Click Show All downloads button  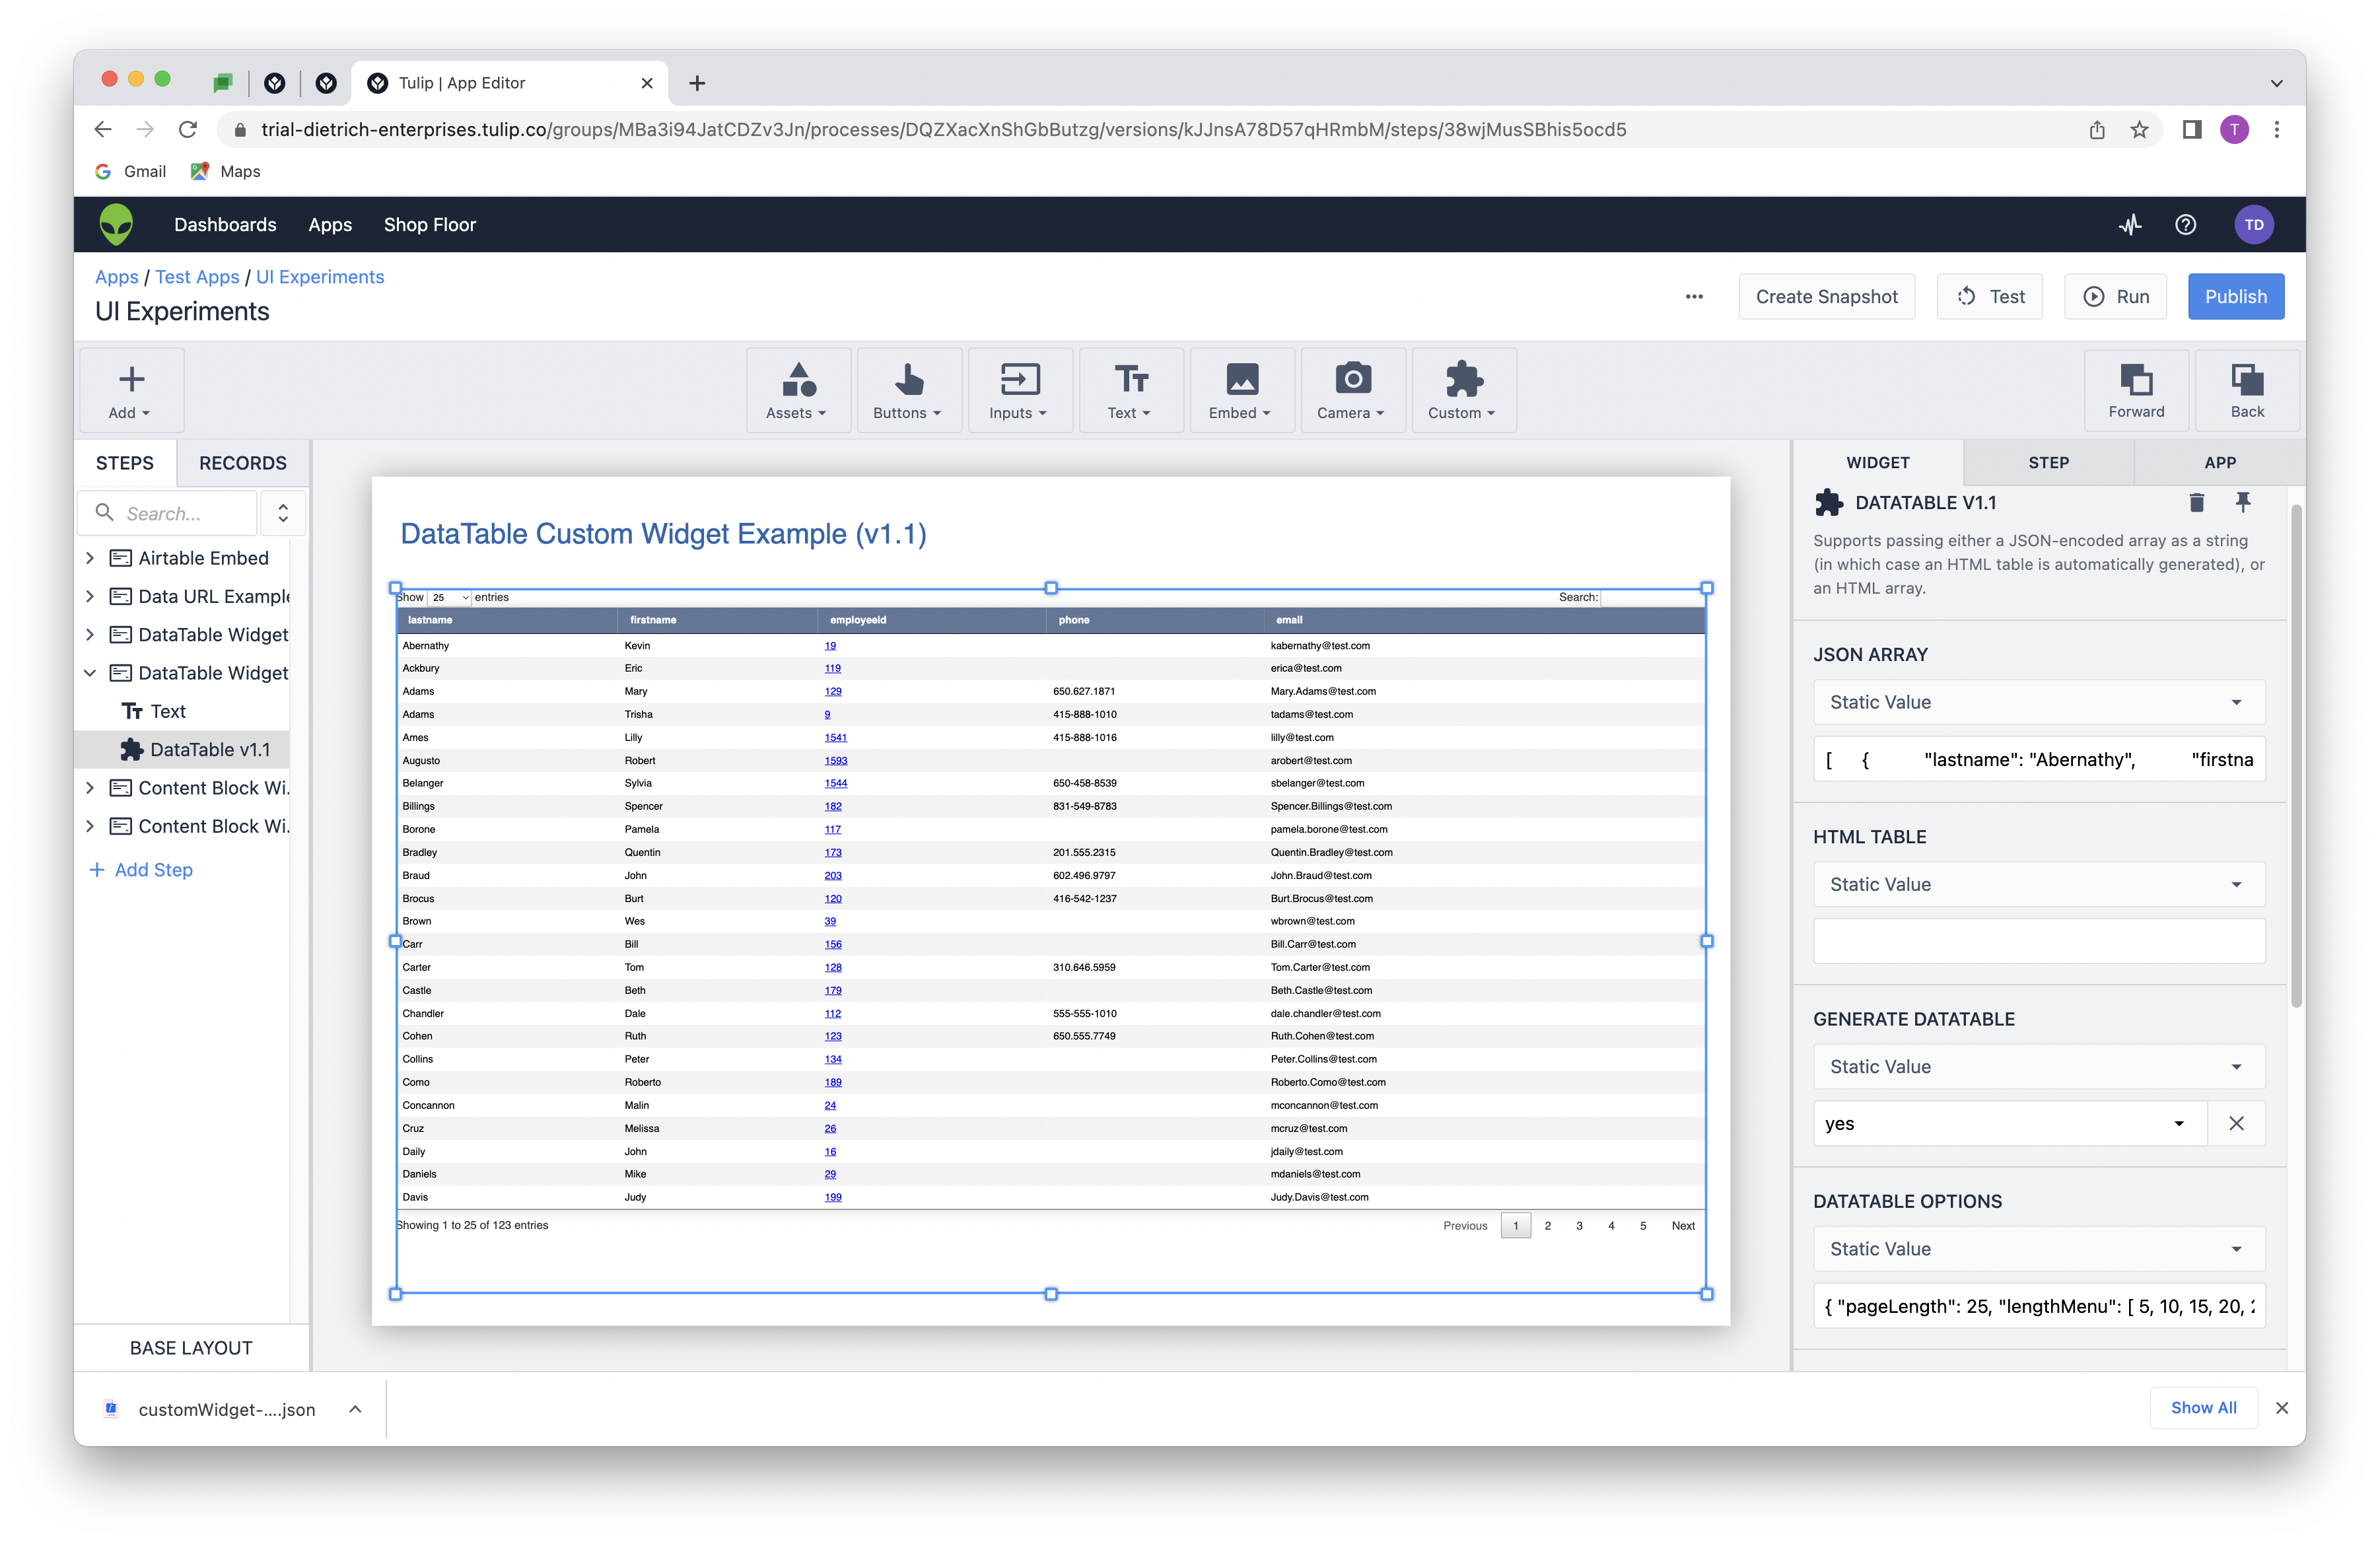(x=2203, y=1407)
